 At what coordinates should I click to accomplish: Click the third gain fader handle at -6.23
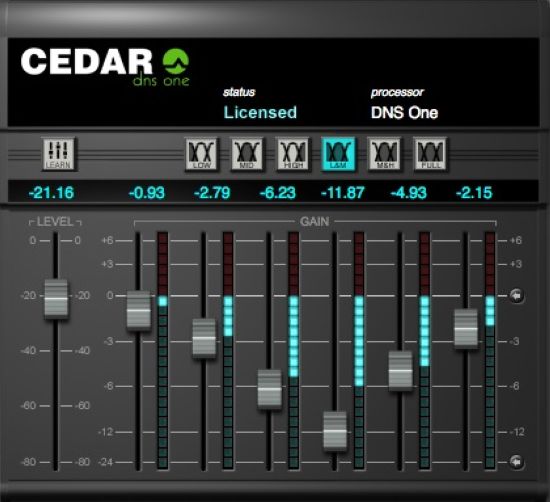point(269,389)
